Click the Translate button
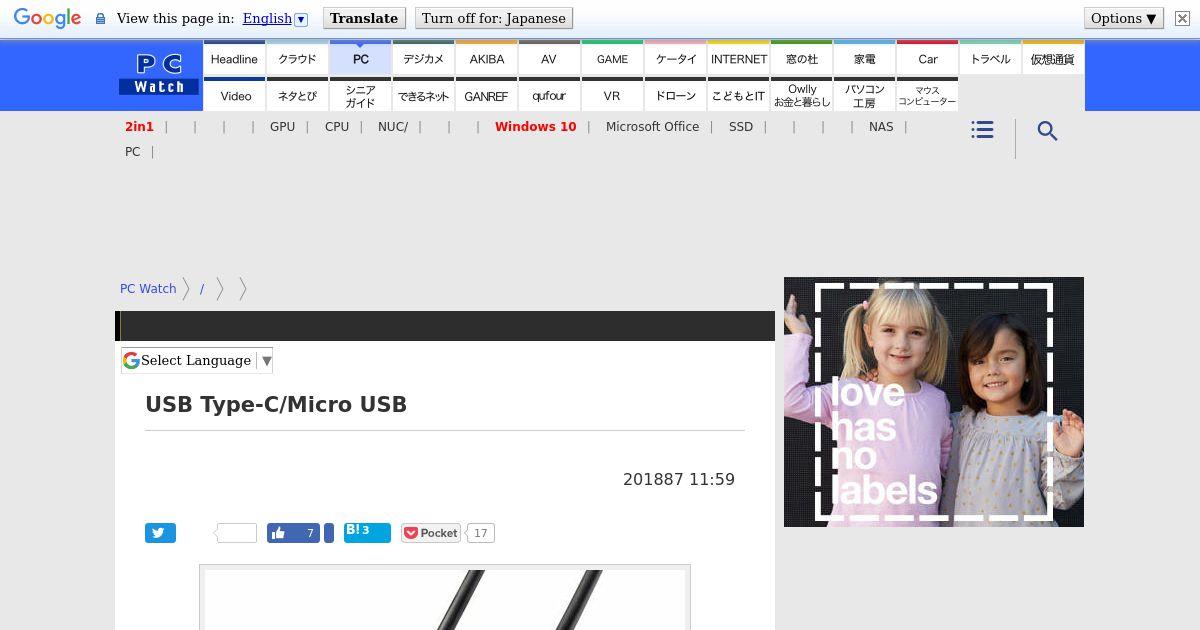 coord(364,18)
